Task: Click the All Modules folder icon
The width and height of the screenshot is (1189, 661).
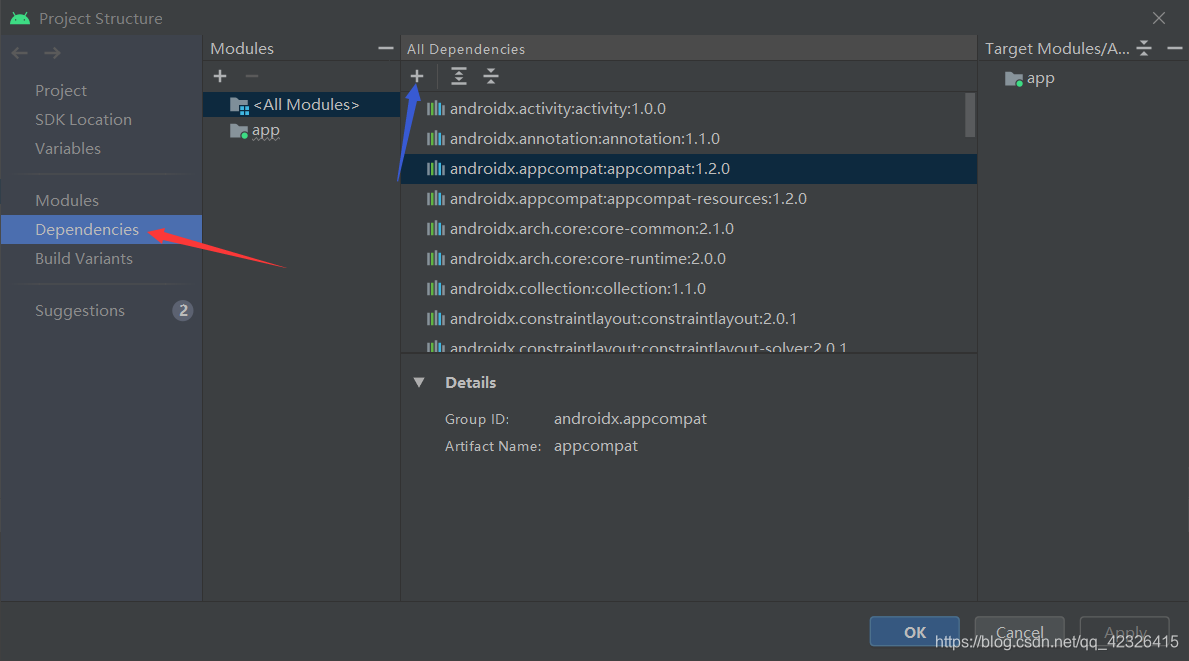Action: [x=240, y=105]
